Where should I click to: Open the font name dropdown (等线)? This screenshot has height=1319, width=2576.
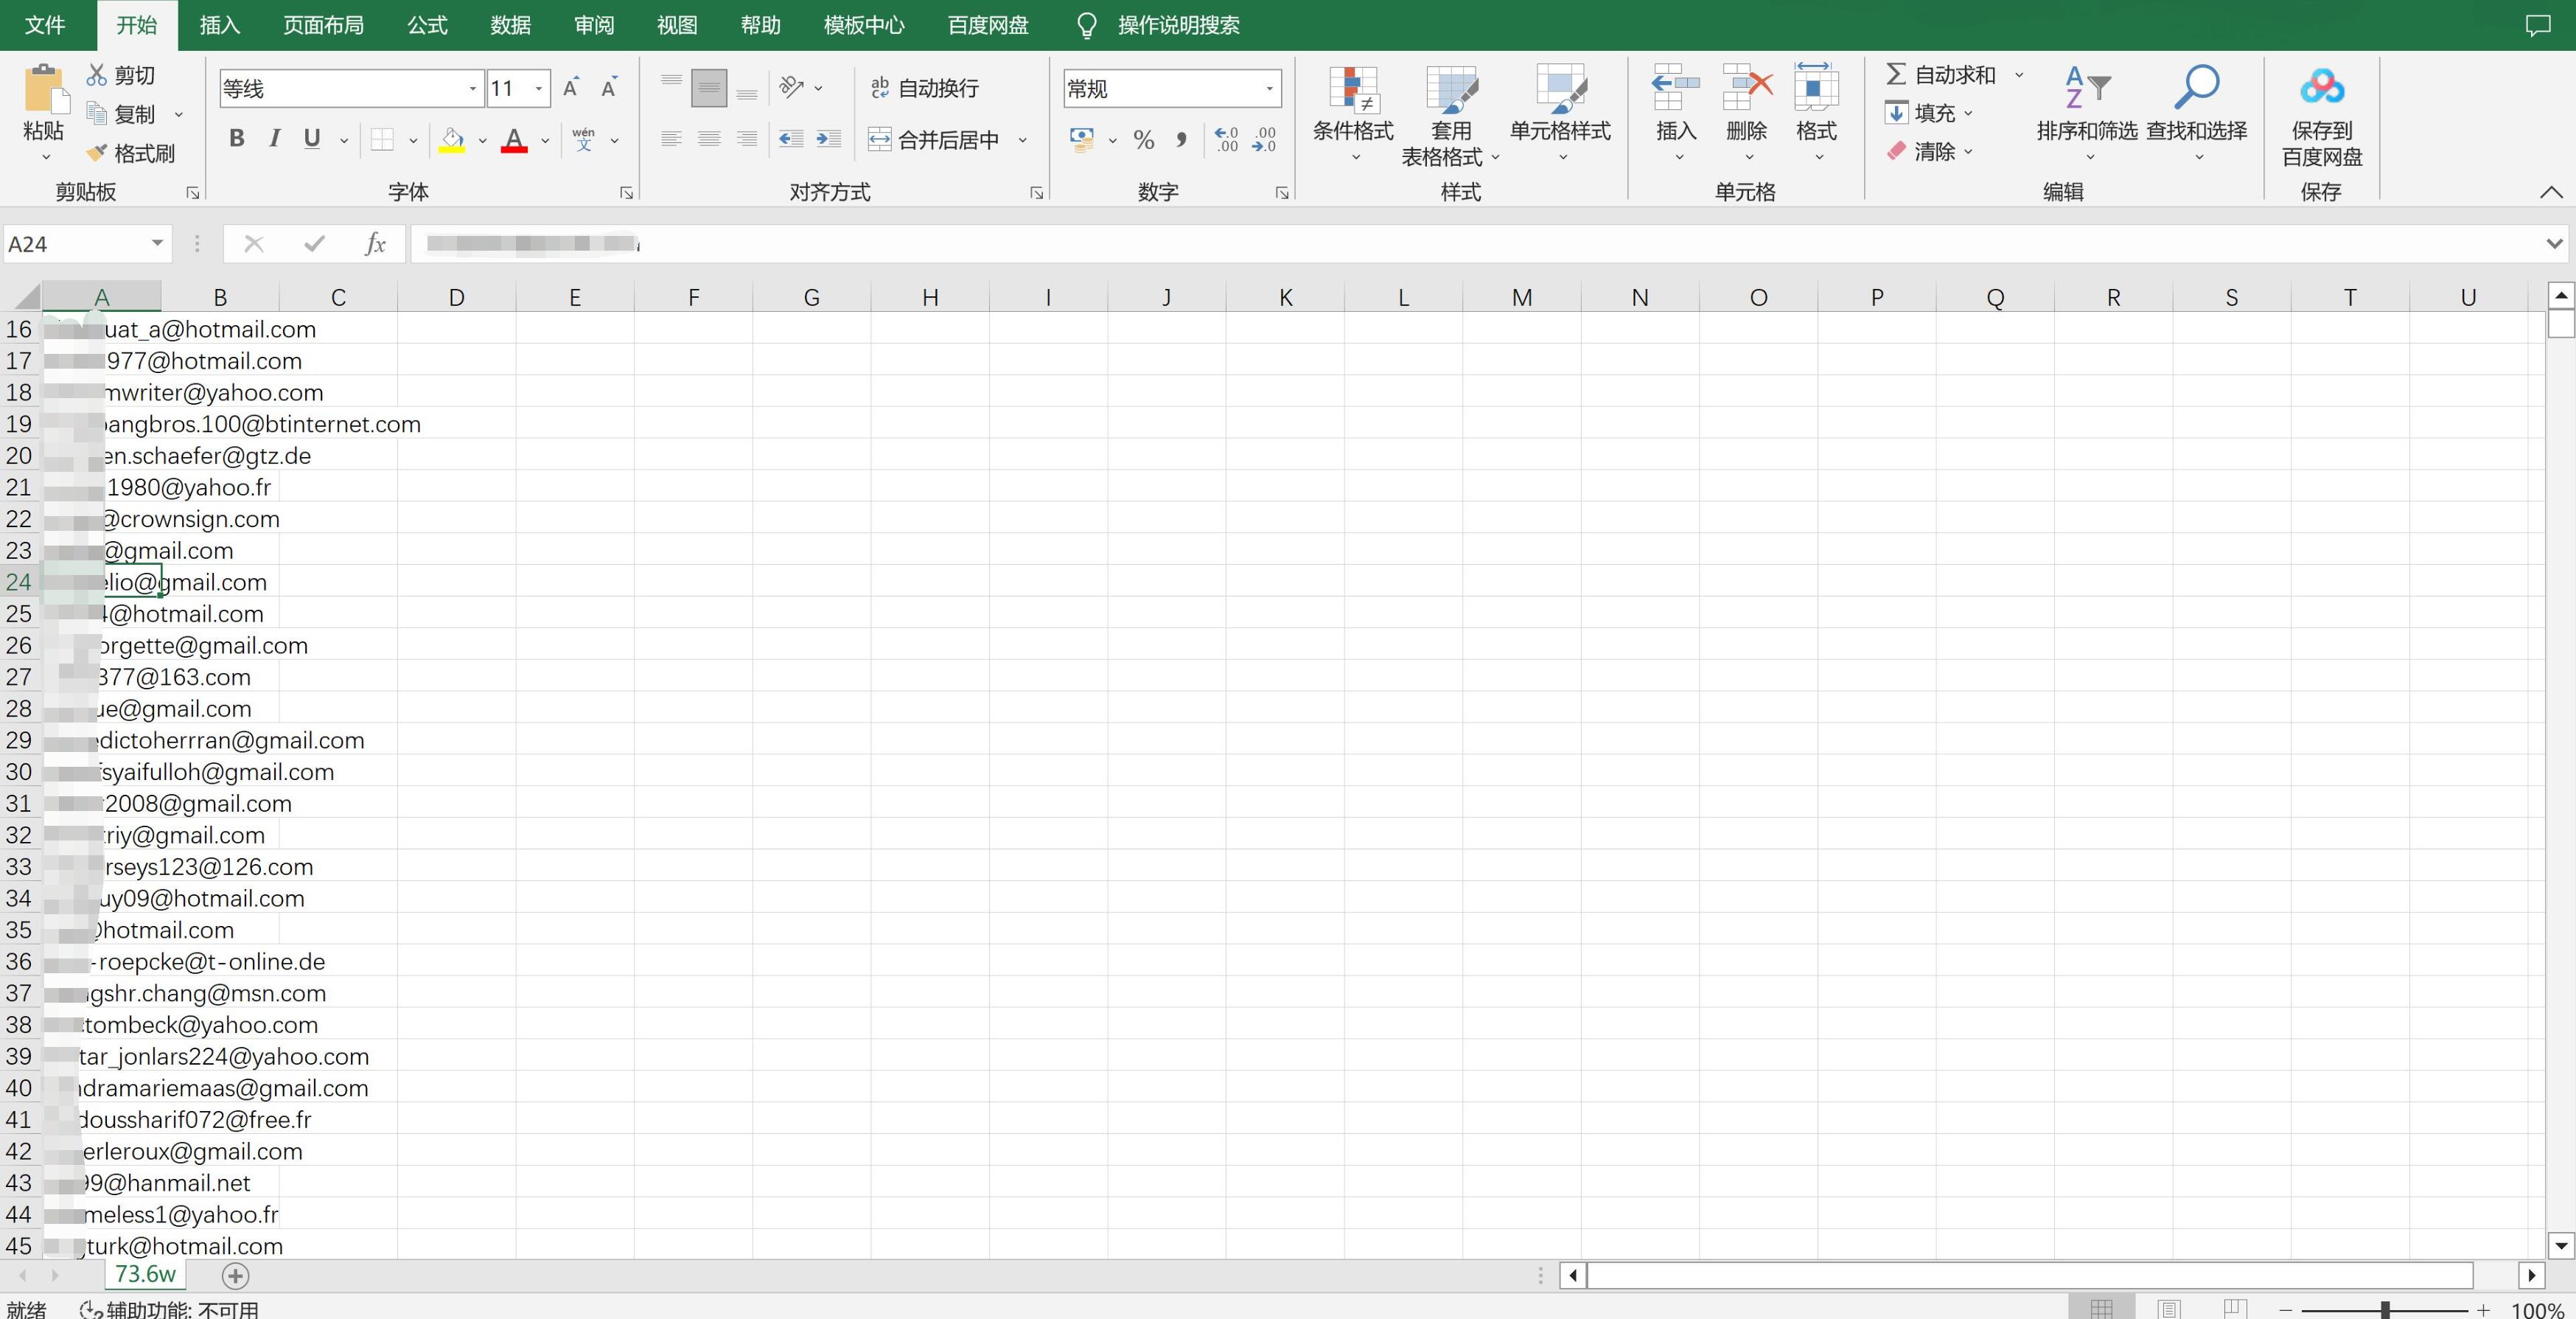473,89
